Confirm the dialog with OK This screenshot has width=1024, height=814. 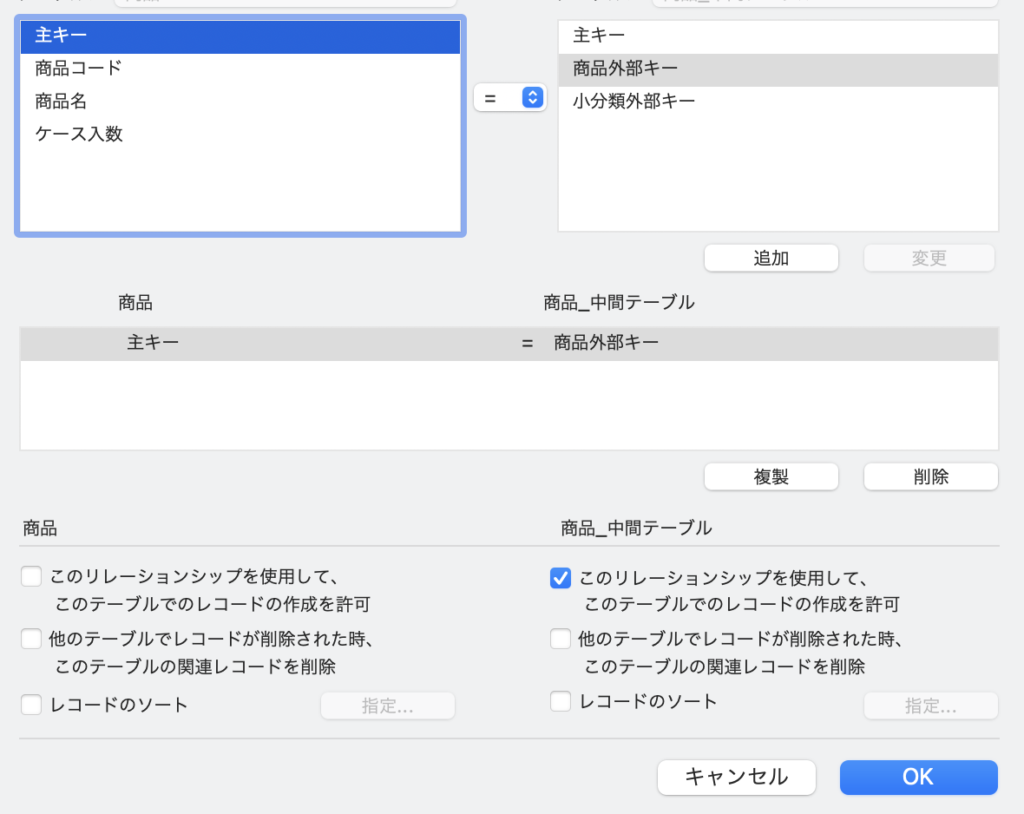pyautogui.click(x=918, y=777)
